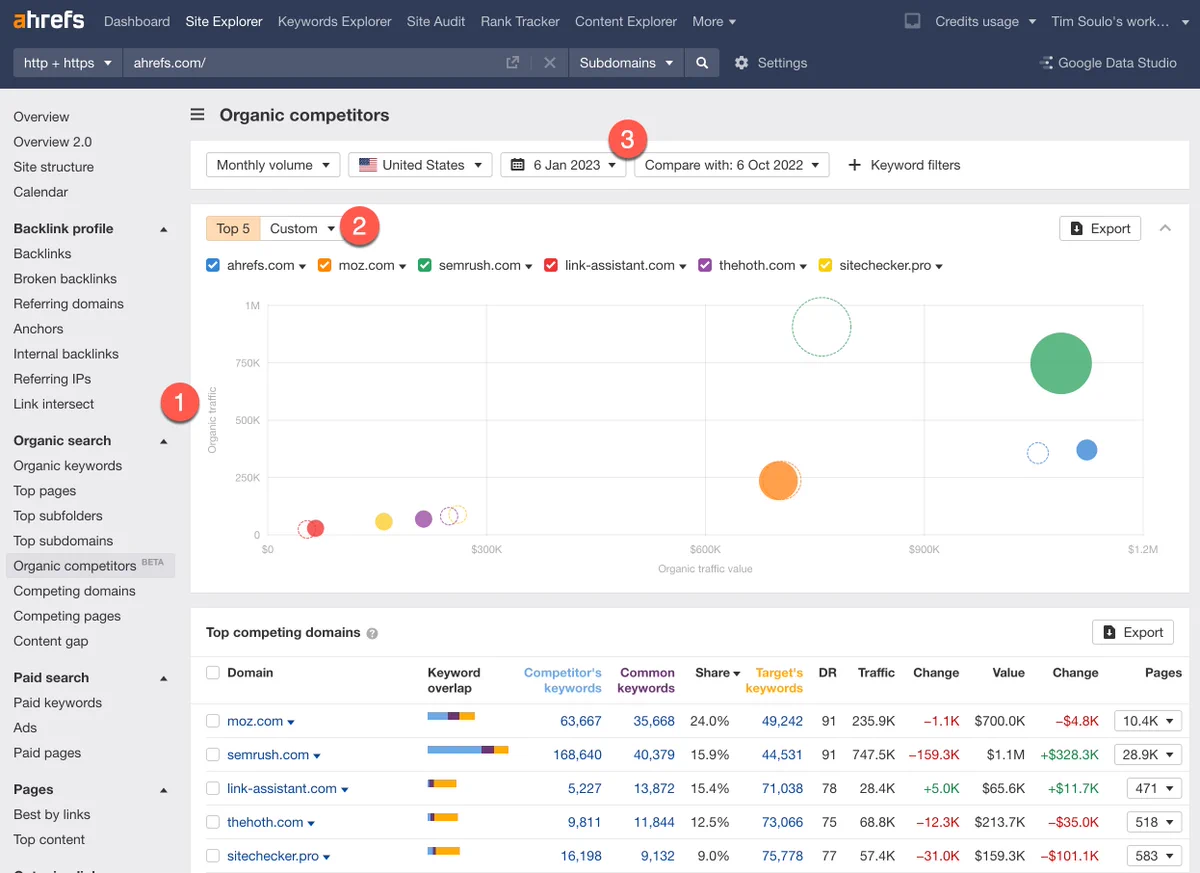Toggle sitechecker.pro legend checkbox
The height and width of the screenshot is (873, 1200).
click(x=825, y=265)
